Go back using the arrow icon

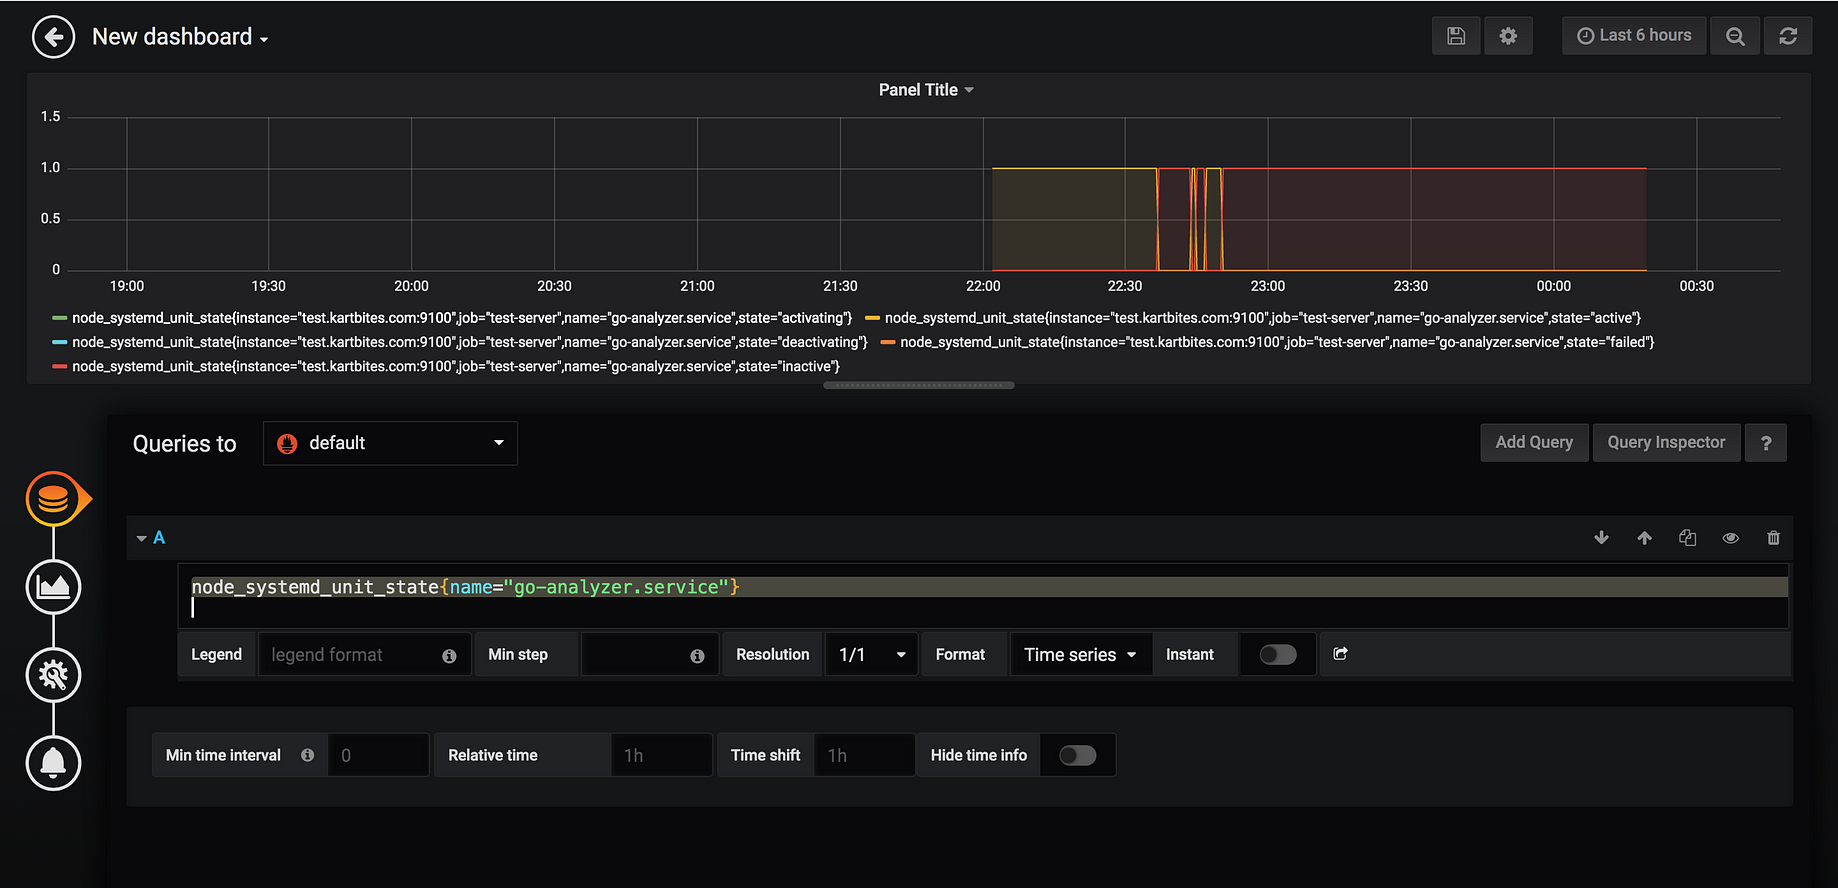click(x=53, y=37)
